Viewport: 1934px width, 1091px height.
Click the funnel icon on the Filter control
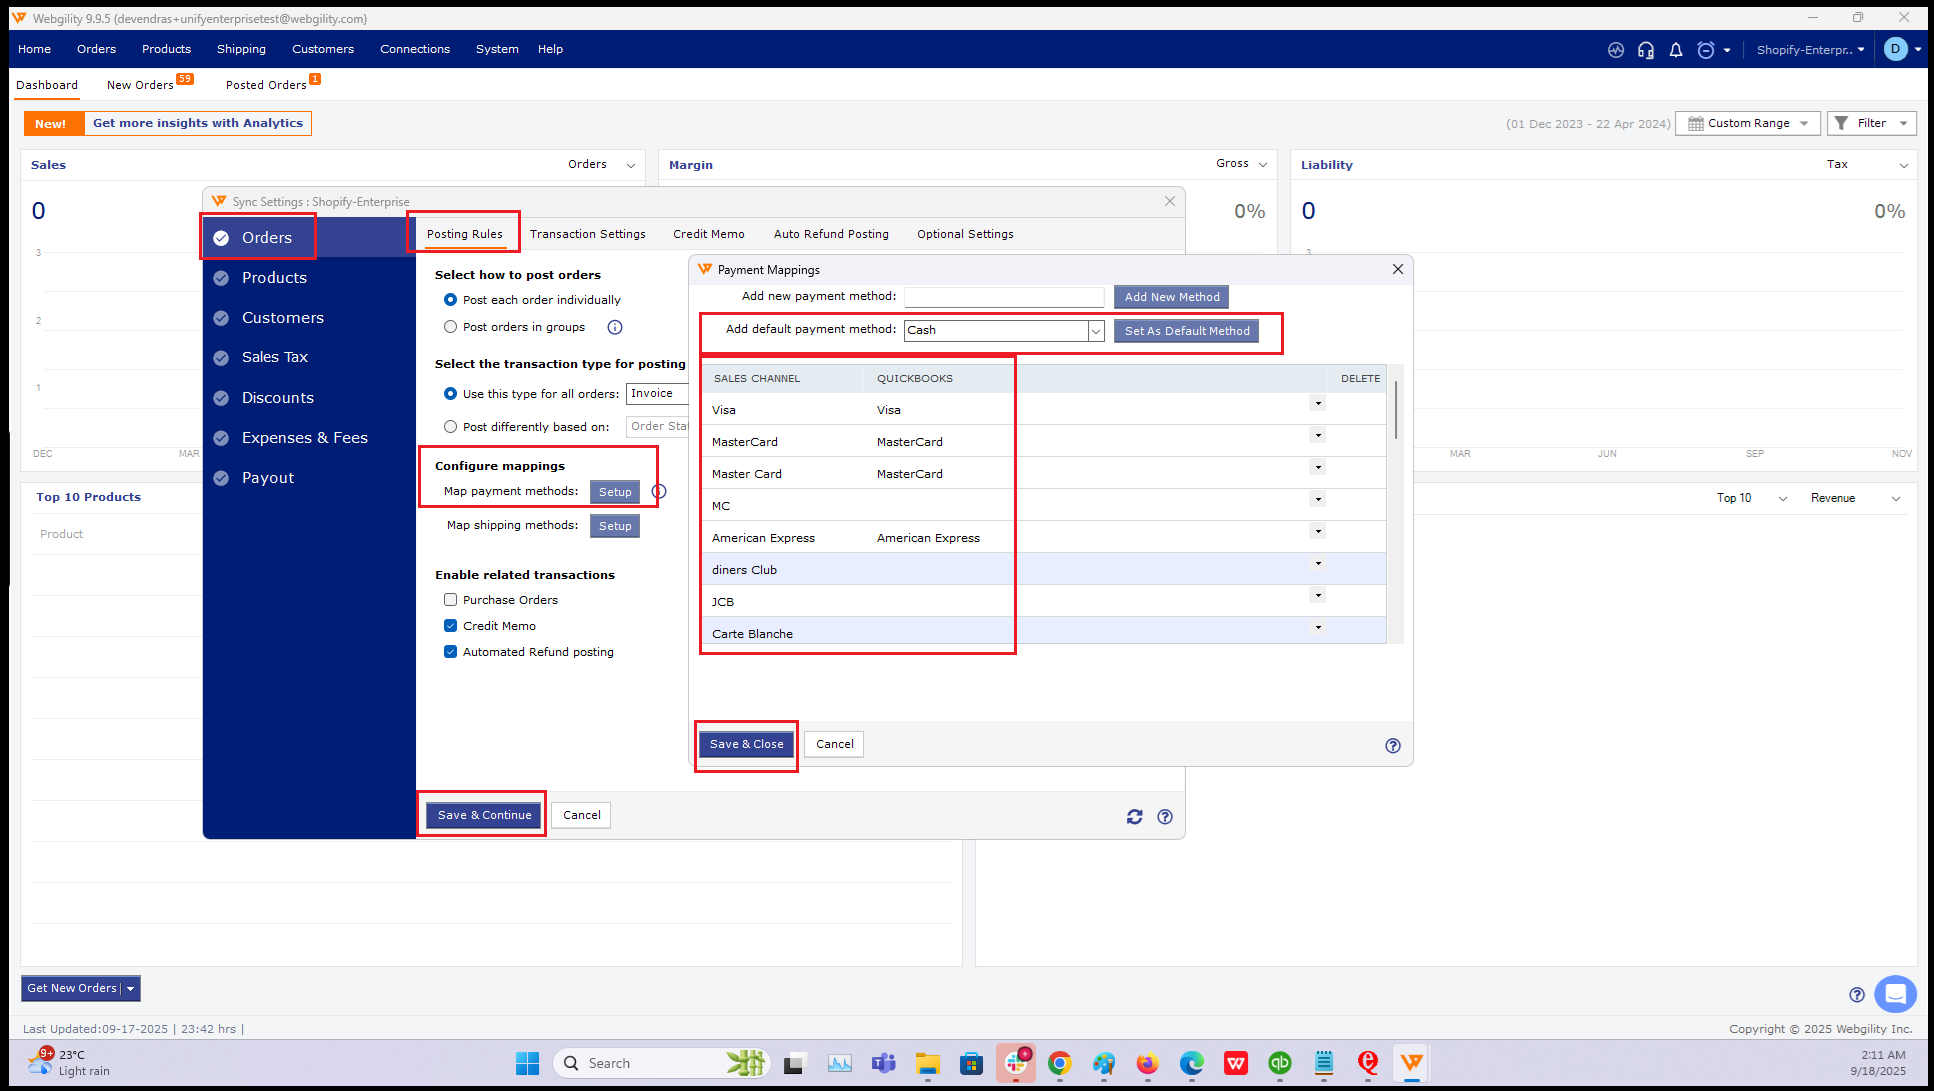[x=1842, y=123]
